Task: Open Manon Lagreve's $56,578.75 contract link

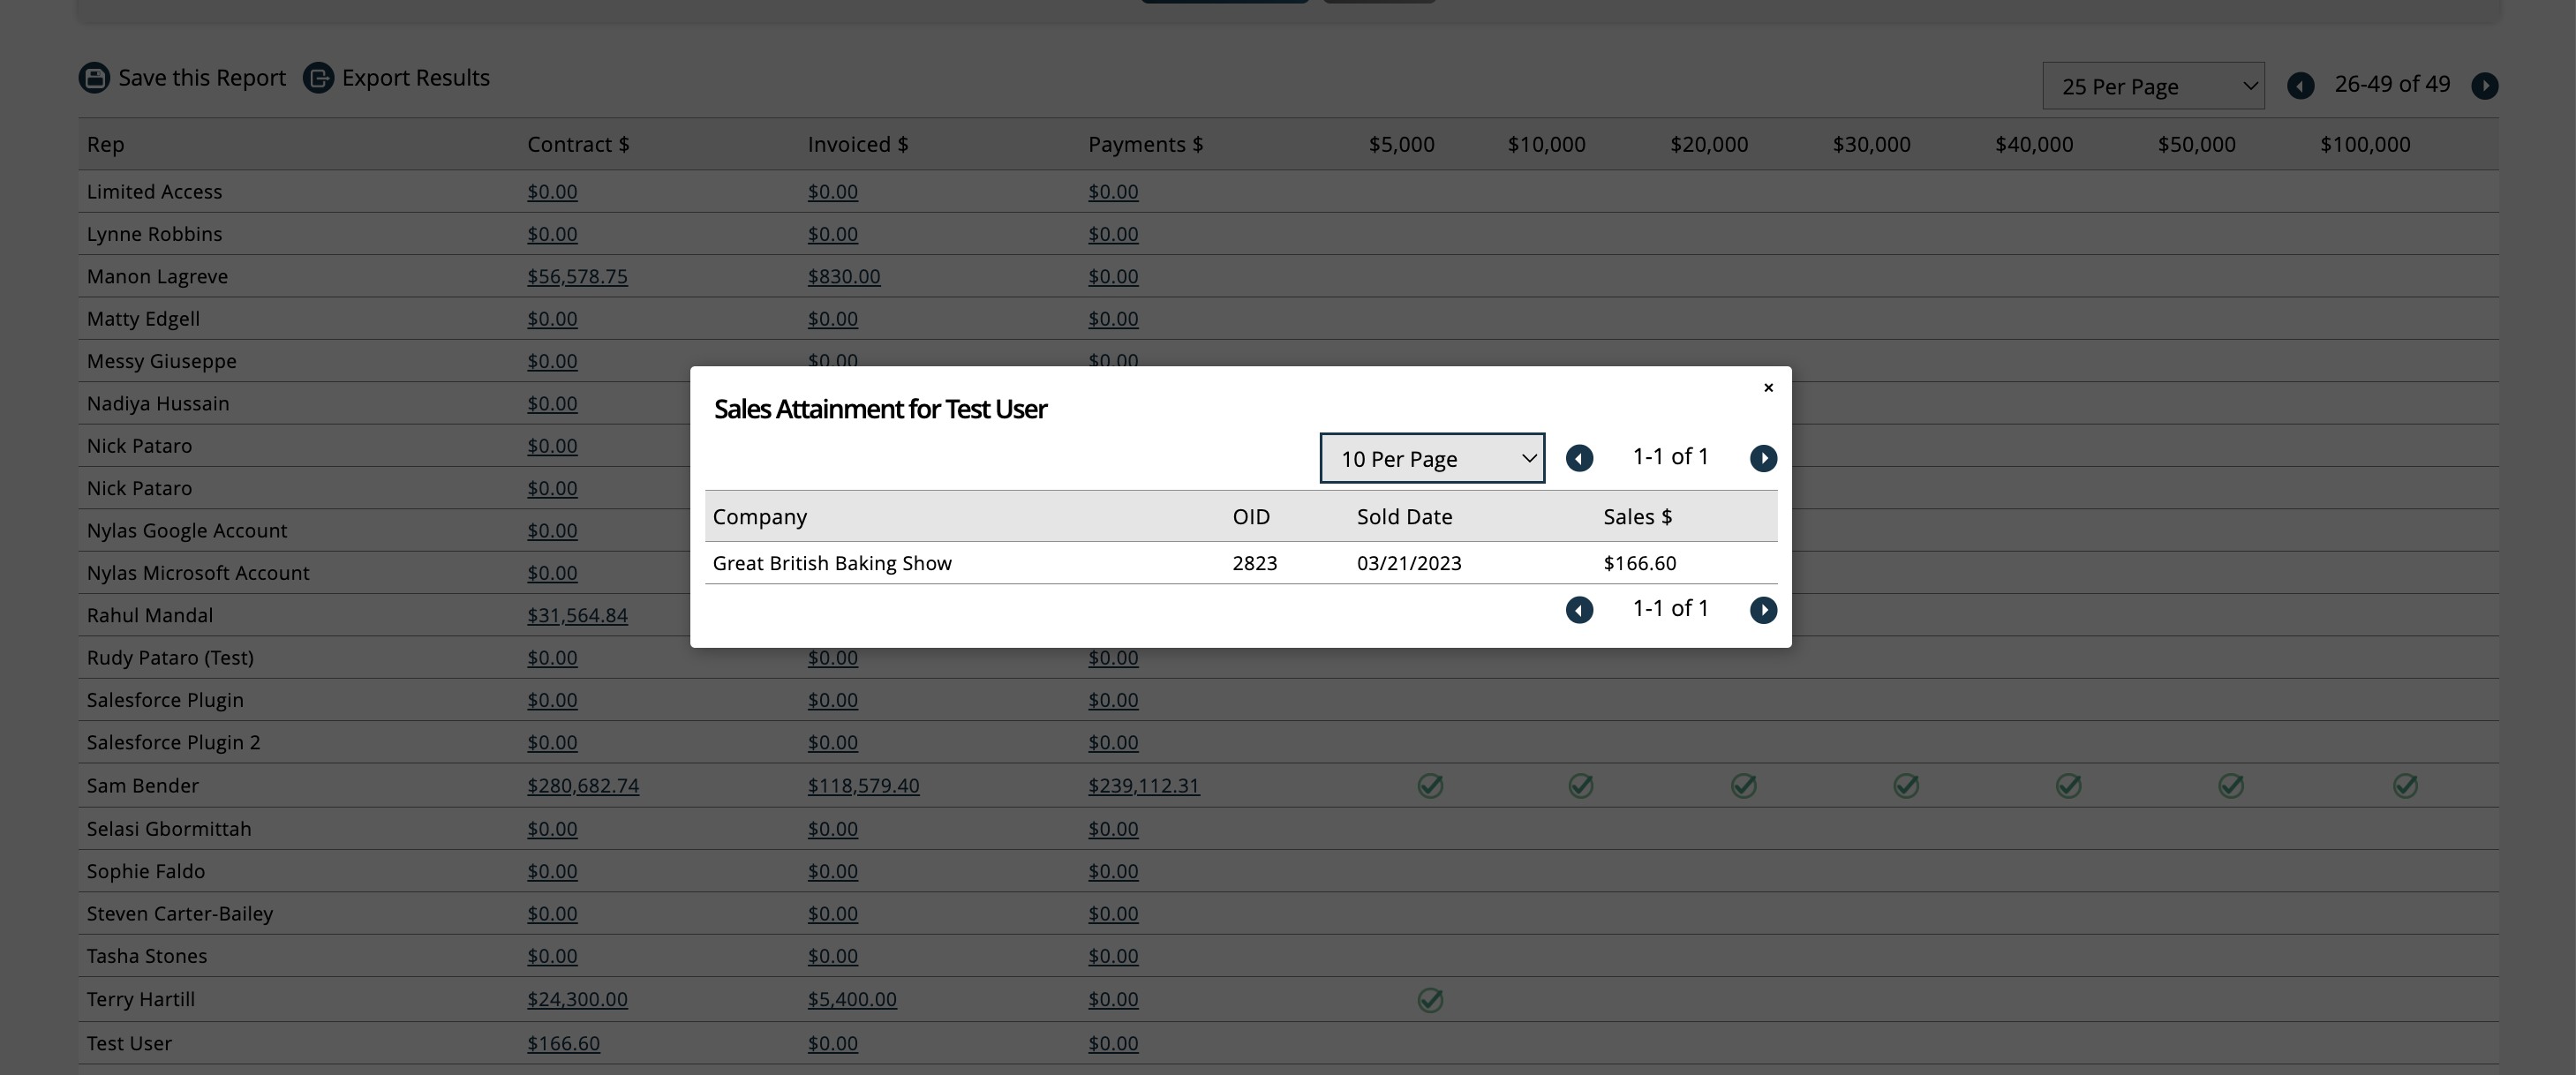Action: click(577, 277)
